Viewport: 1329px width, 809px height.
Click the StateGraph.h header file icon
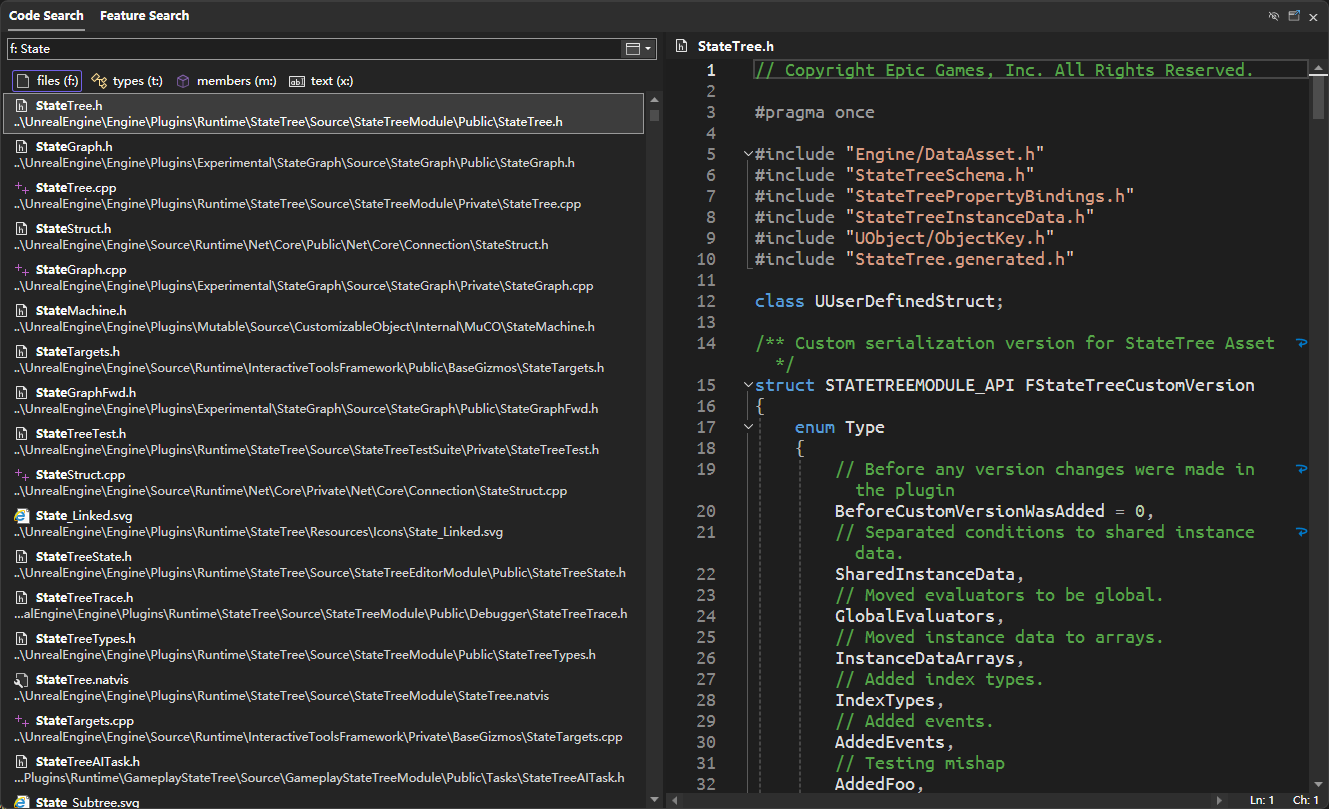[21, 147]
